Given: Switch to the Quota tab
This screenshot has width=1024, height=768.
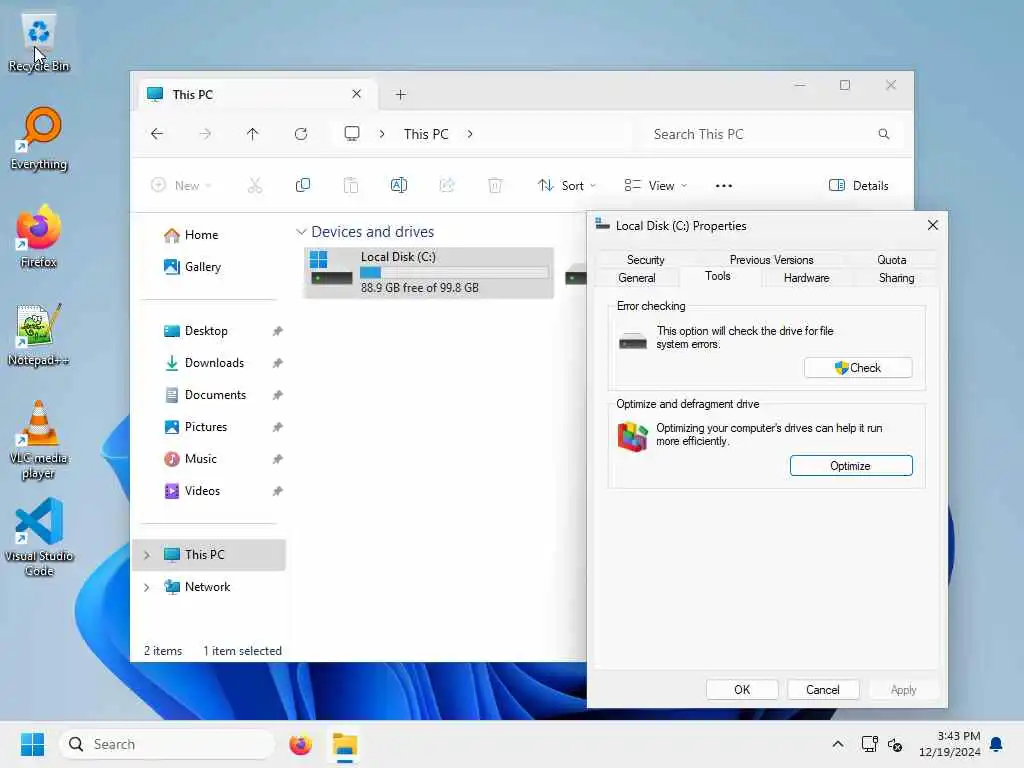Looking at the screenshot, I should click(891, 259).
